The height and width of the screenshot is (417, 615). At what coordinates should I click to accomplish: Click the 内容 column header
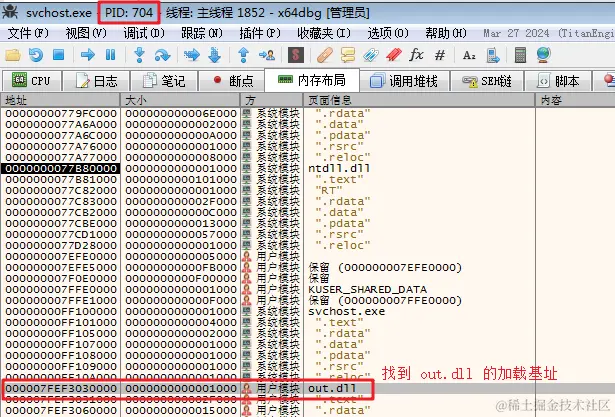575,101
